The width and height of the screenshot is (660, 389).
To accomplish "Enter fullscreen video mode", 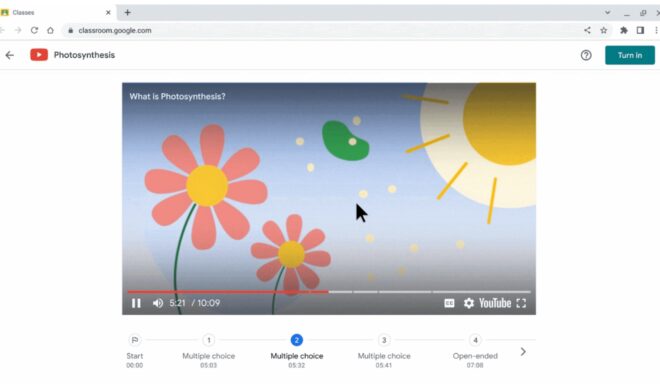I will click(x=521, y=303).
